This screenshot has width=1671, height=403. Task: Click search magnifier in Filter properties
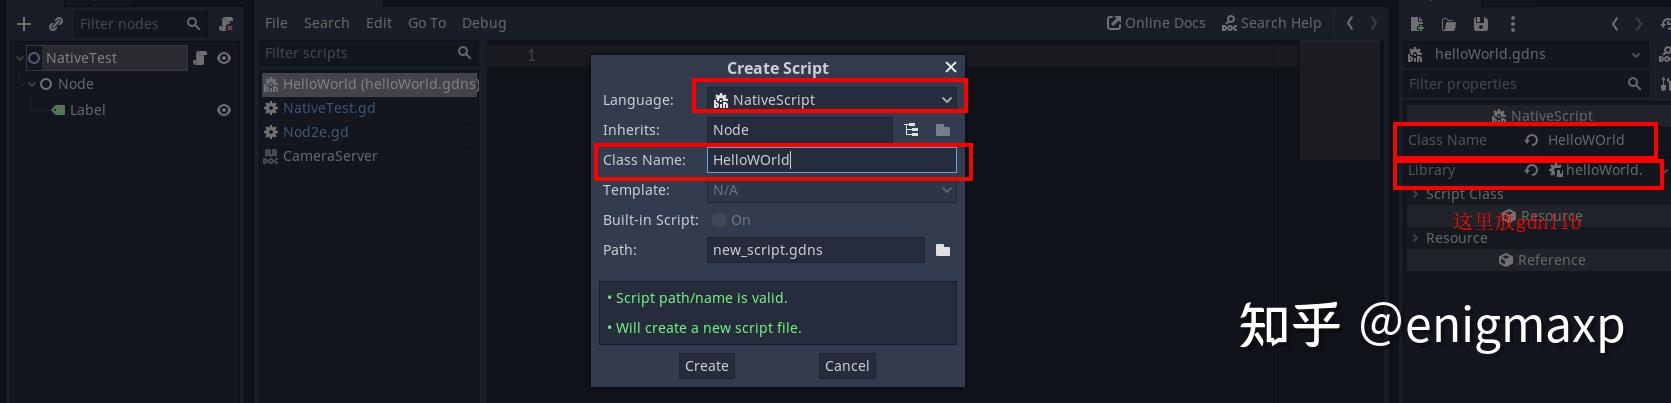(1634, 84)
